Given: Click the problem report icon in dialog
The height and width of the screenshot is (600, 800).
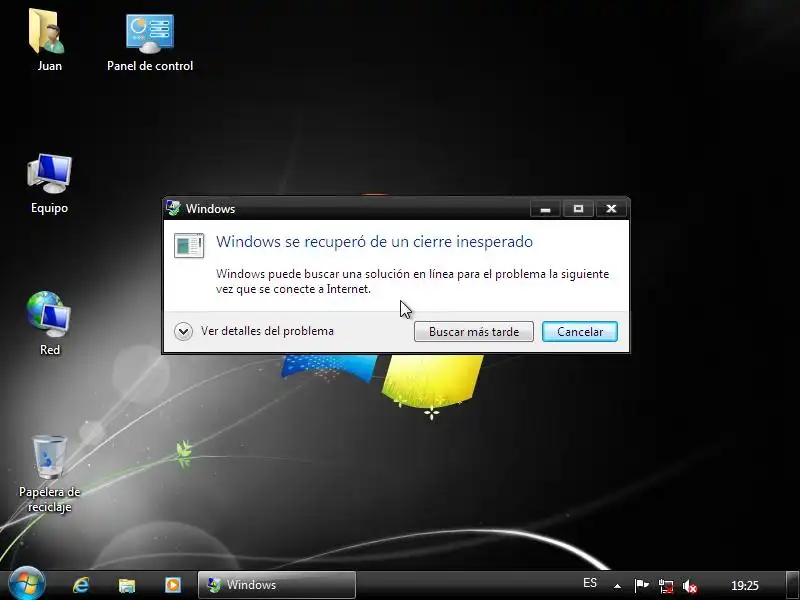Looking at the screenshot, I should 189,245.
